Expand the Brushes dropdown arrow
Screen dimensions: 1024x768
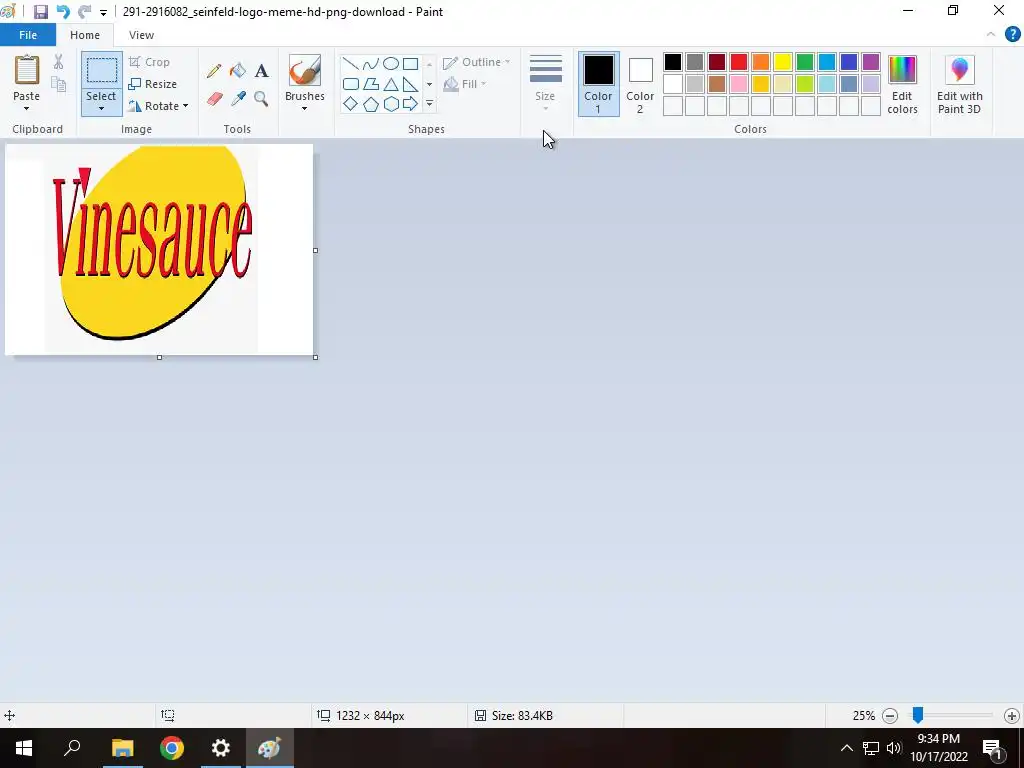(x=304, y=109)
